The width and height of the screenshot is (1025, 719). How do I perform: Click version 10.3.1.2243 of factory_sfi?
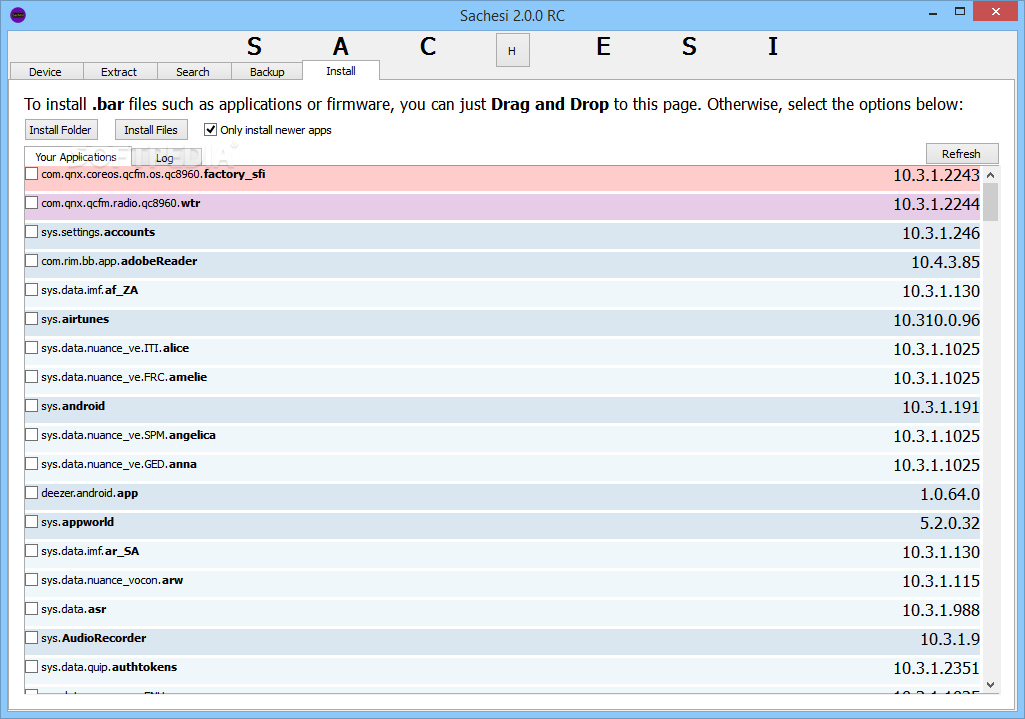[936, 175]
